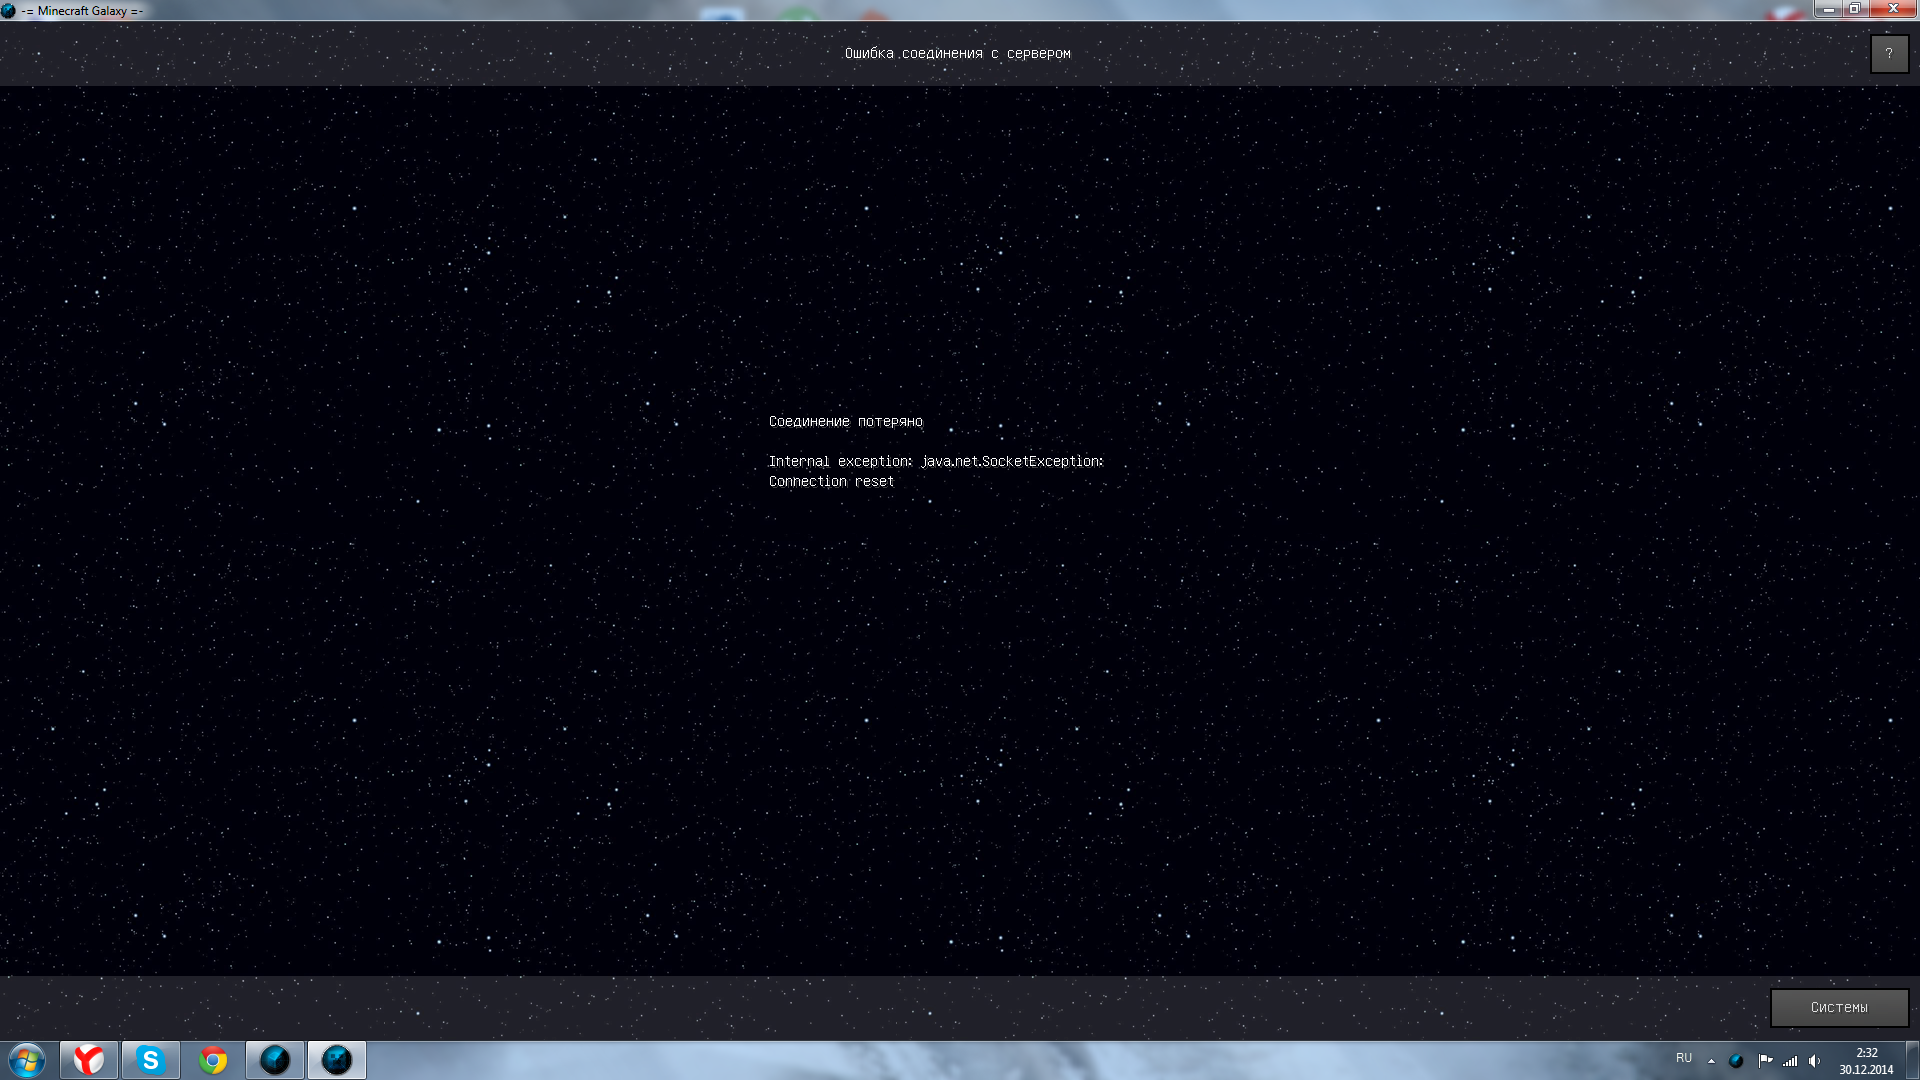Click the 'Internal exception' error line
Screen dimensions: 1920x1080
coord(936,462)
